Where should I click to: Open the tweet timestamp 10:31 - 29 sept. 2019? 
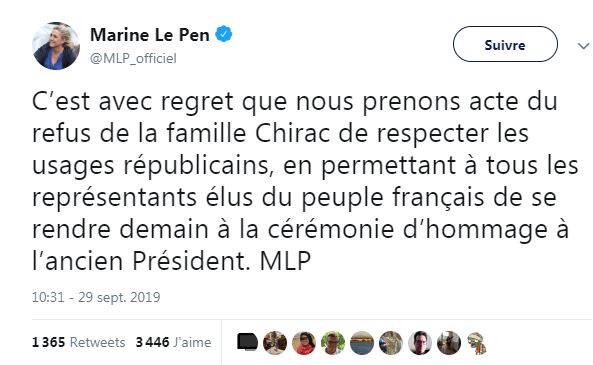[96, 297]
